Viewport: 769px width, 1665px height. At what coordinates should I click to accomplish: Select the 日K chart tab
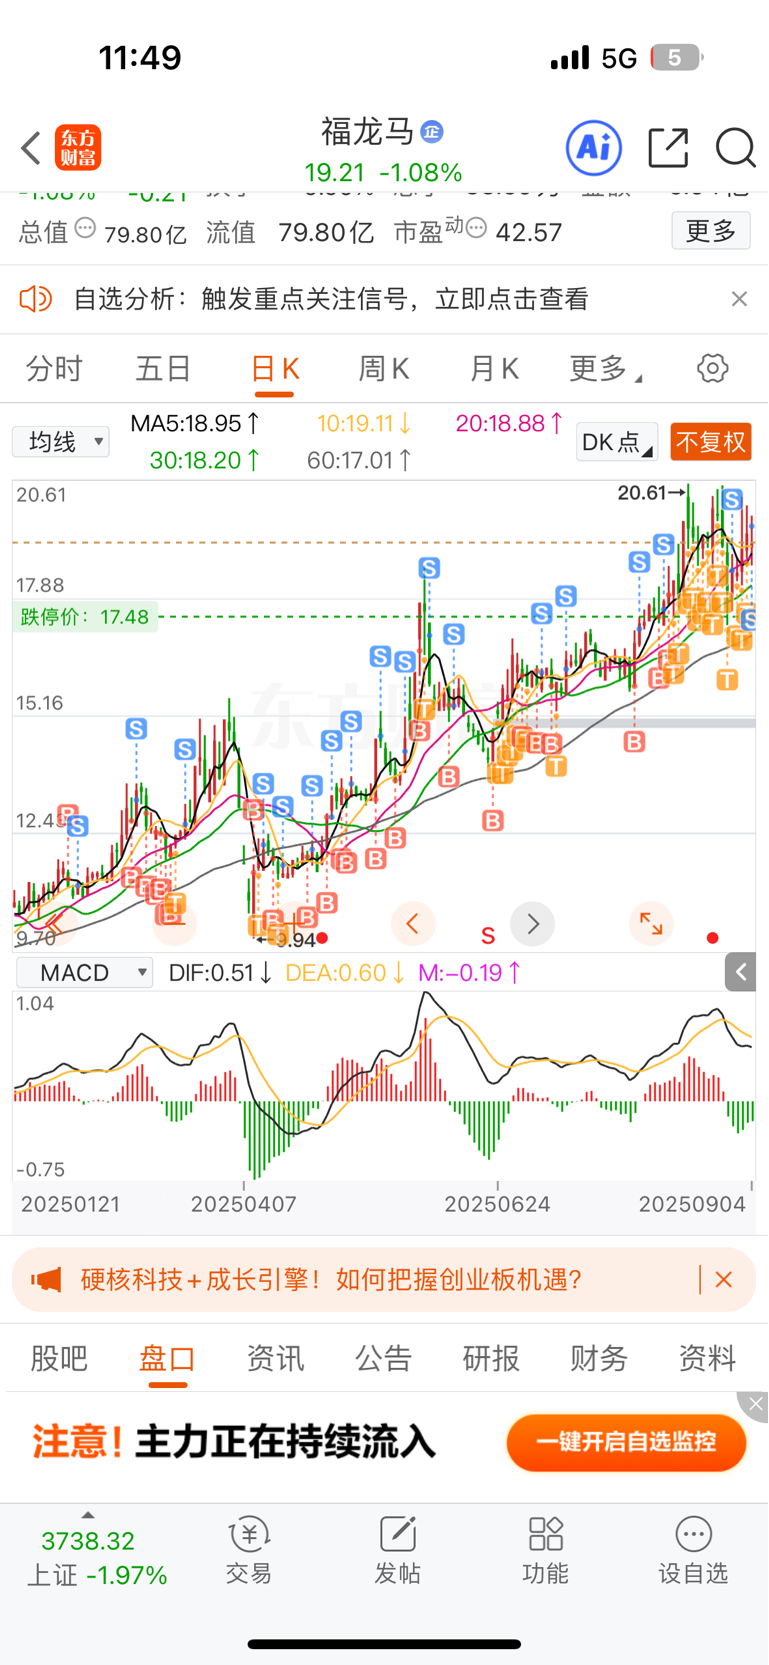(275, 369)
